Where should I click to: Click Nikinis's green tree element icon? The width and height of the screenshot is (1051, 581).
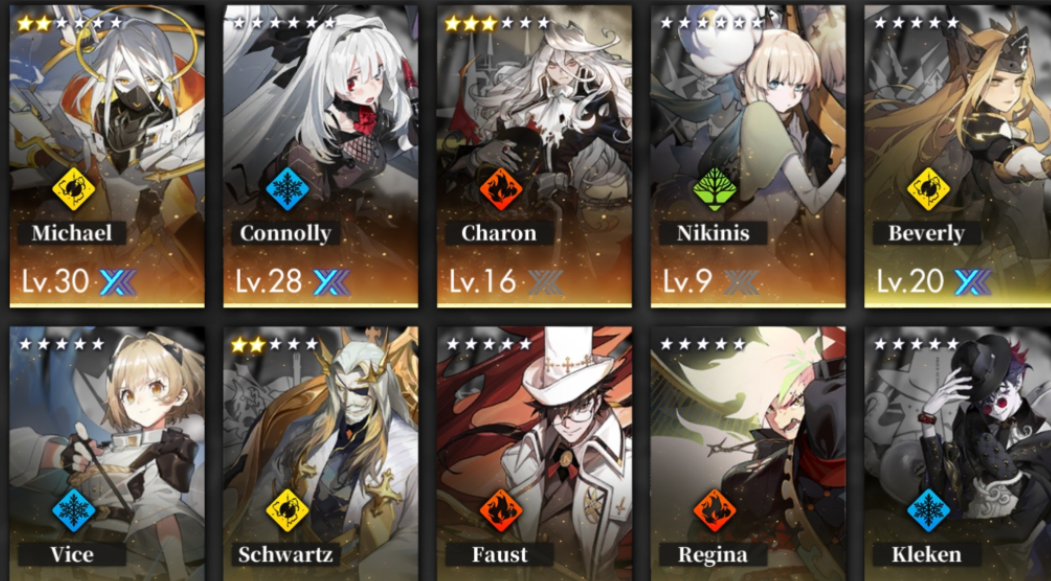(x=715, y=190)
